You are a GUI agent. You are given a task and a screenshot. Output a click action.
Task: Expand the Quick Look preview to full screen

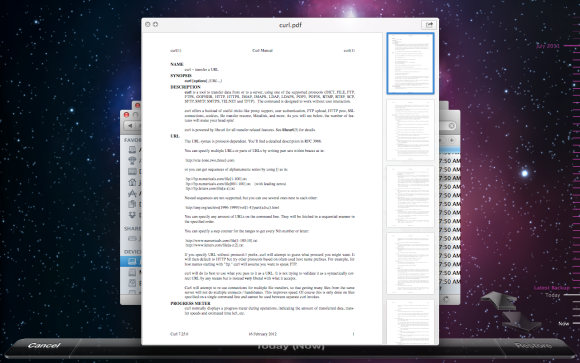(x=155, y=24)
